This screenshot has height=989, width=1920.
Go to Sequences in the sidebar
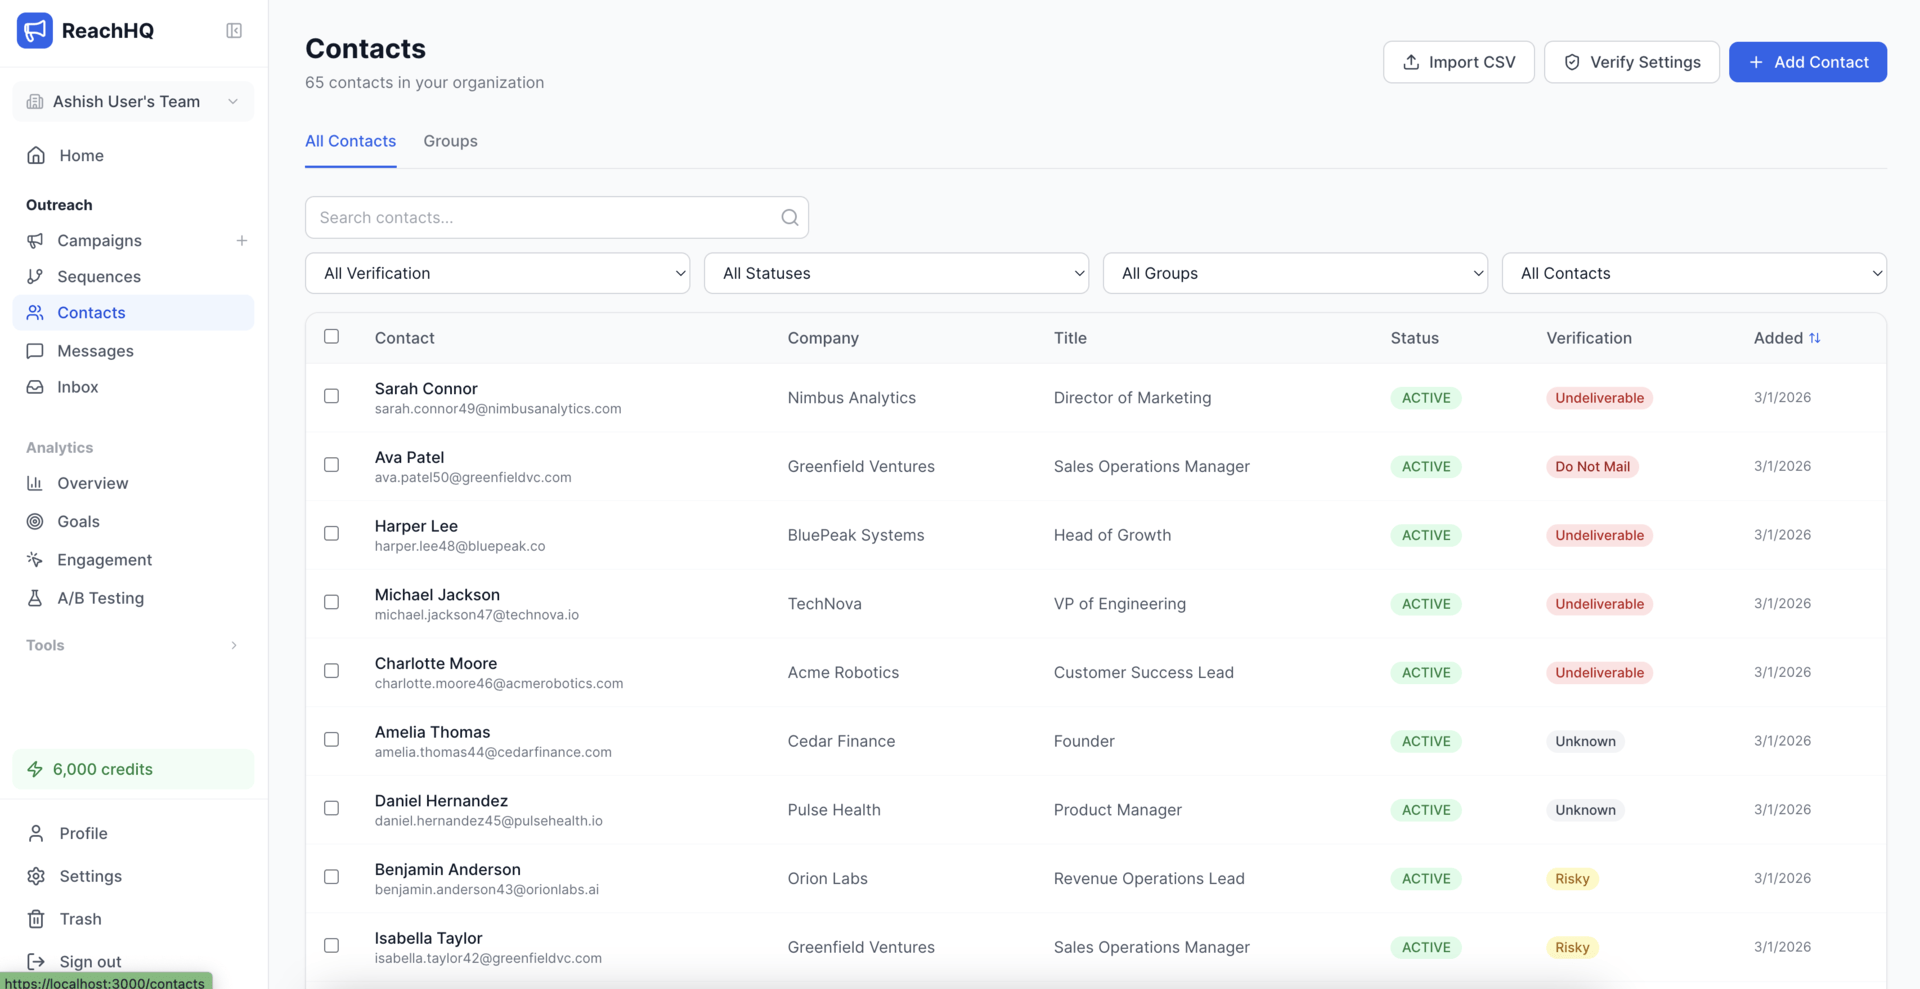tap(98, 277)
